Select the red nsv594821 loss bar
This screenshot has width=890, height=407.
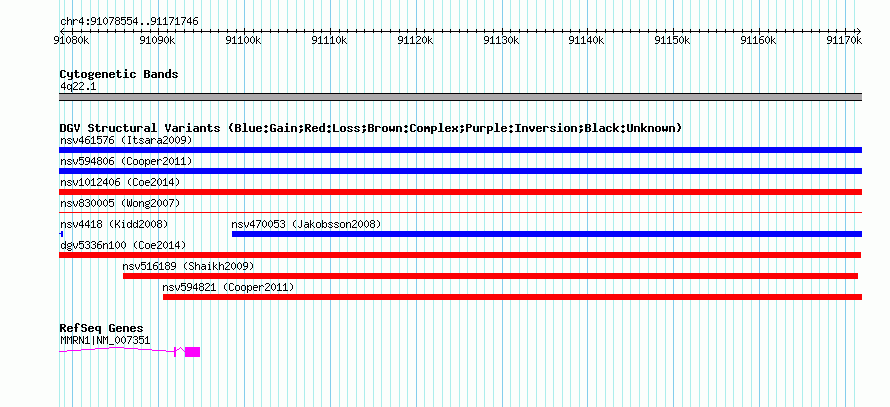(x=513, y=297)
